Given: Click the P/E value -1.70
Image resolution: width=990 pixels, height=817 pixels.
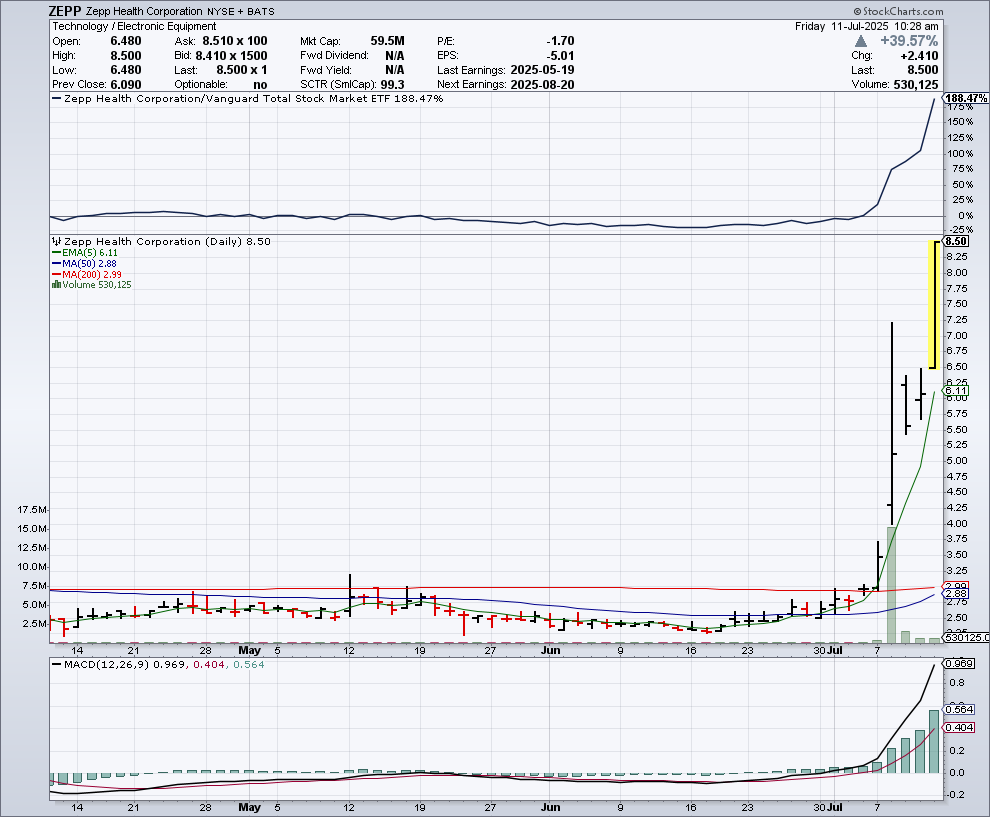Looking at the screenshot, I should click(x=560, y=41).
